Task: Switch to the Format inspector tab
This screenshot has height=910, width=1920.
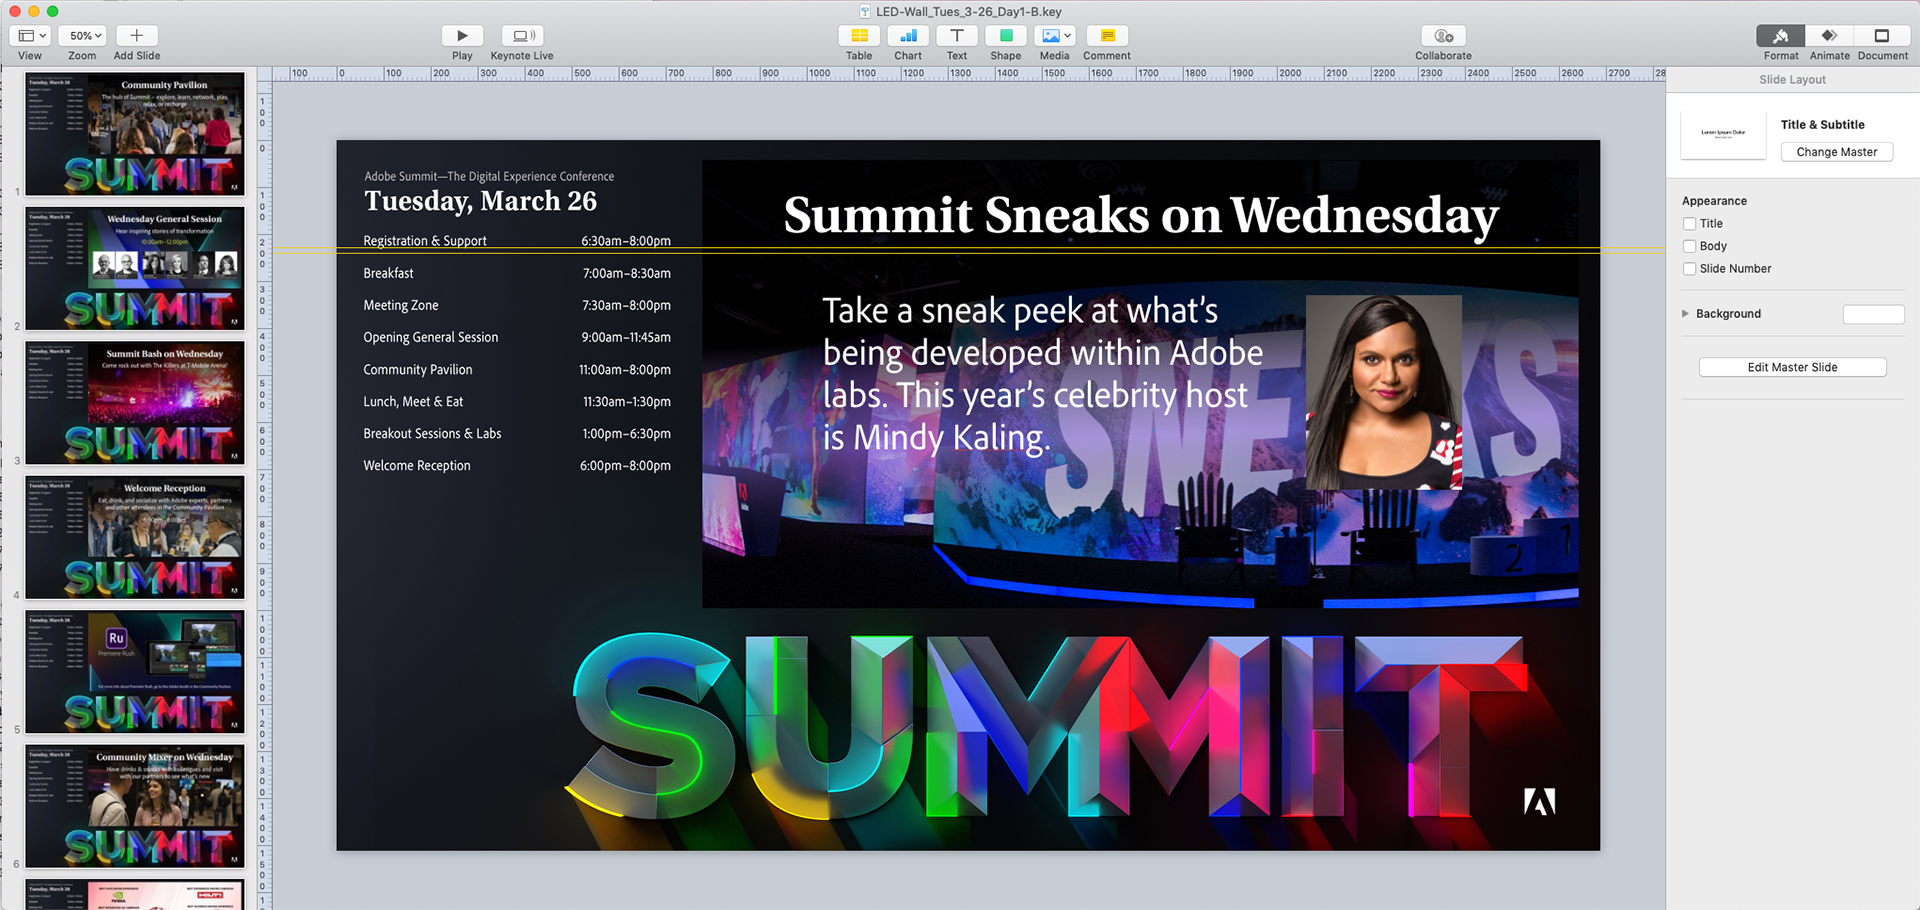Action: click(1780, 35)
